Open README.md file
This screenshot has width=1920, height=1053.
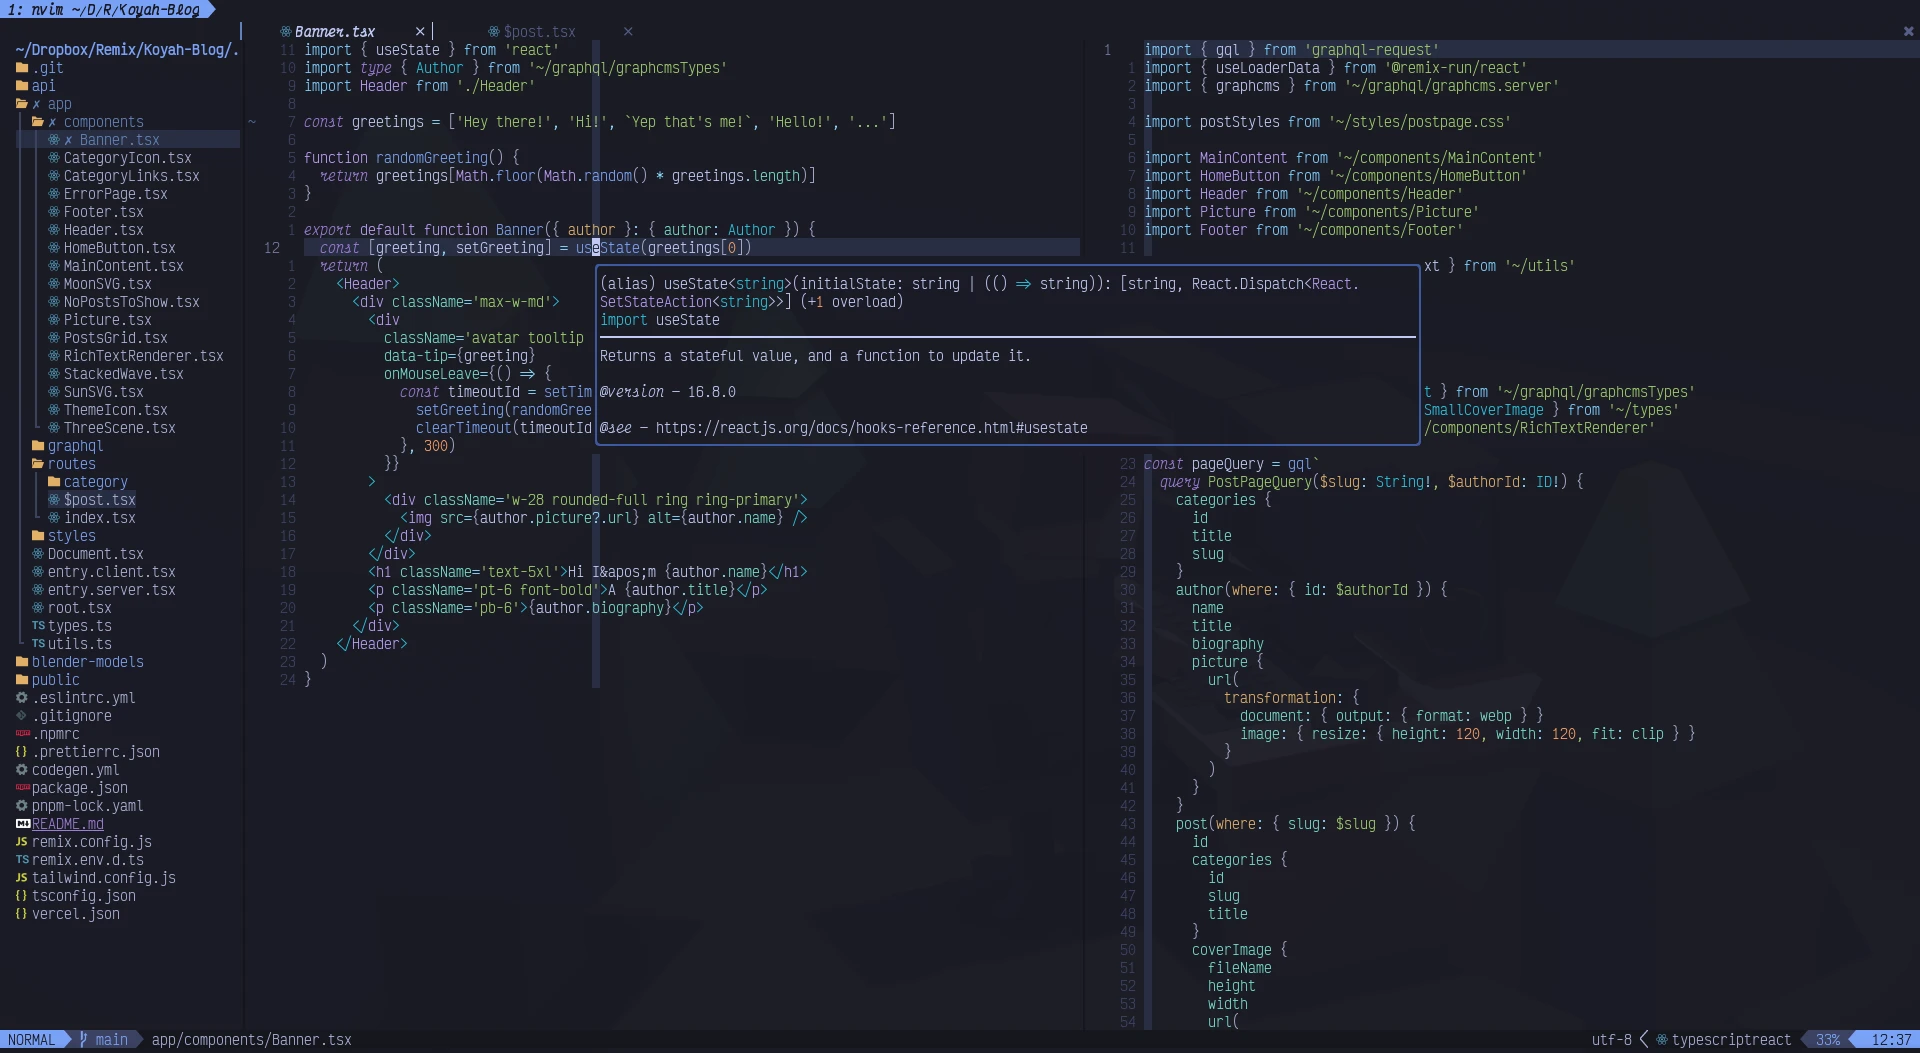click(67, 824)
